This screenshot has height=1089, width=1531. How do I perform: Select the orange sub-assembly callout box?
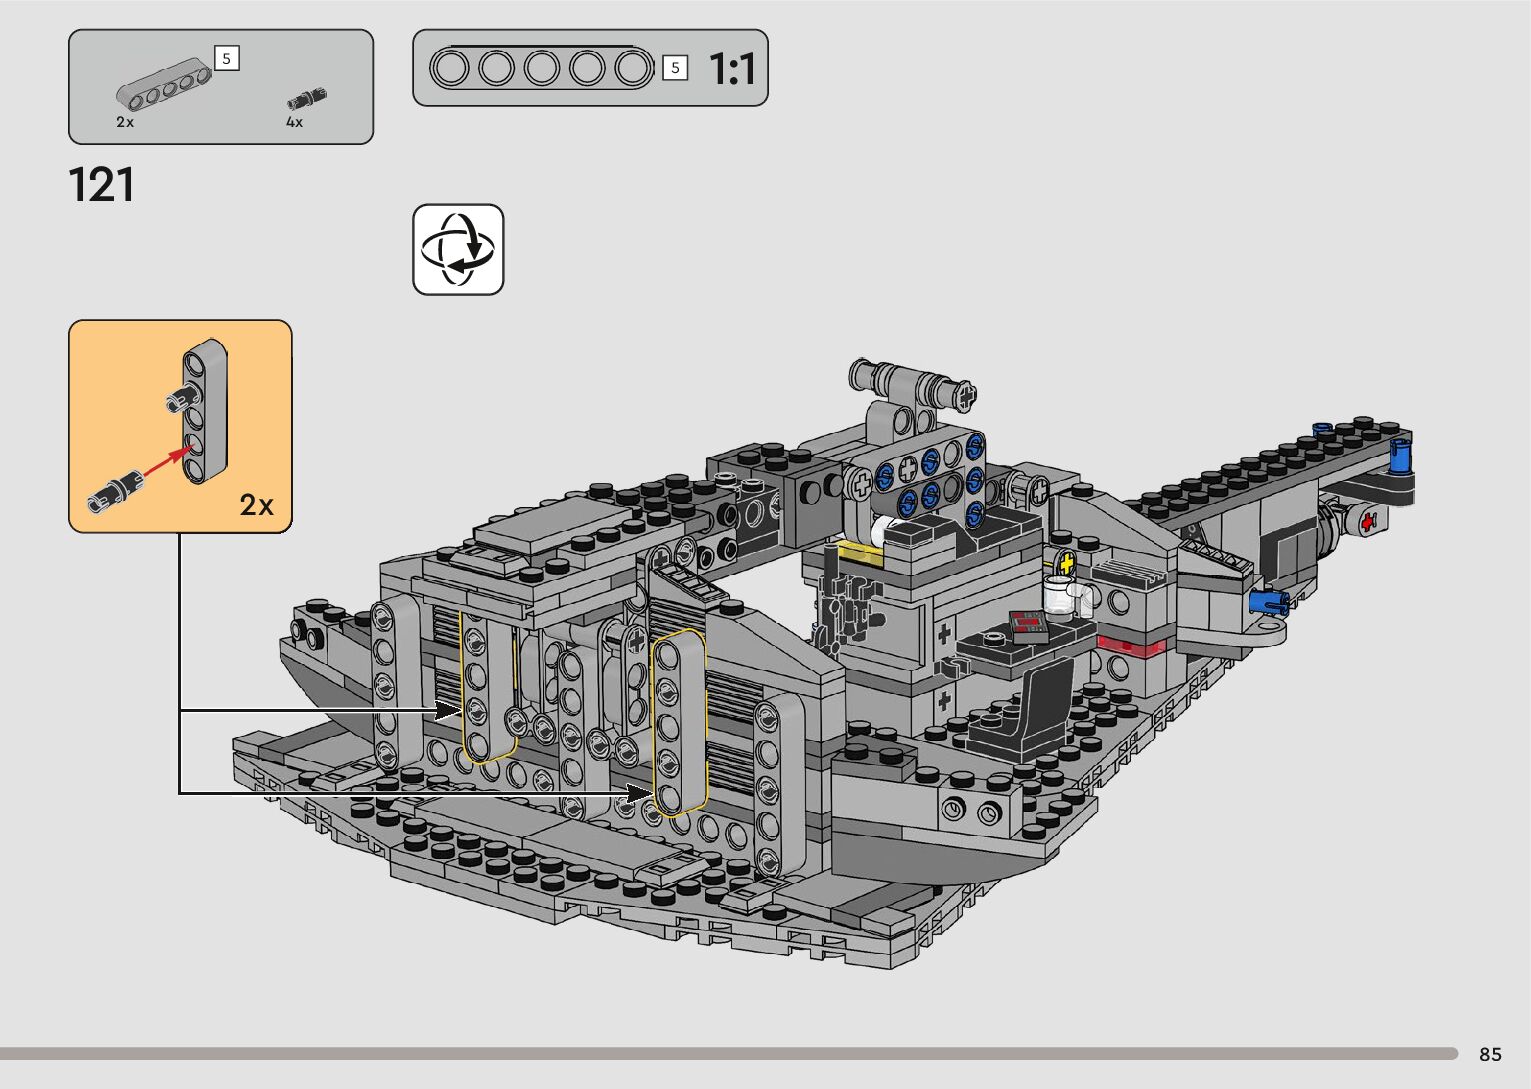(x=180, y=426)
